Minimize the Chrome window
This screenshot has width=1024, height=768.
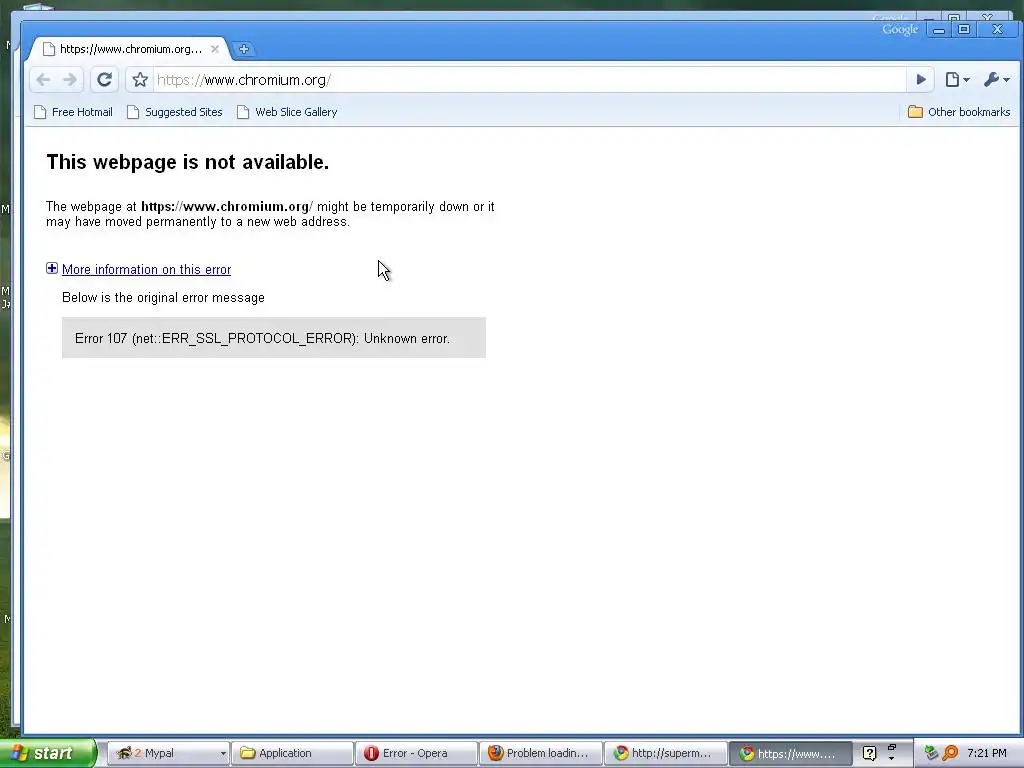point(938,30)
